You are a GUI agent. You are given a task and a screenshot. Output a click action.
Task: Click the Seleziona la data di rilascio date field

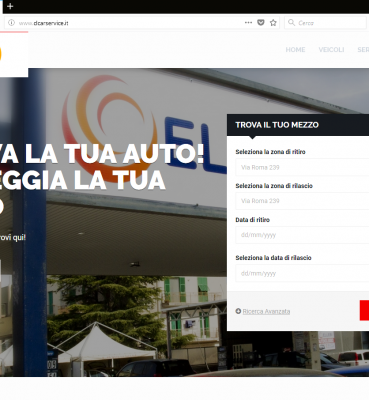pyautogui.click(x=302, y=273)
